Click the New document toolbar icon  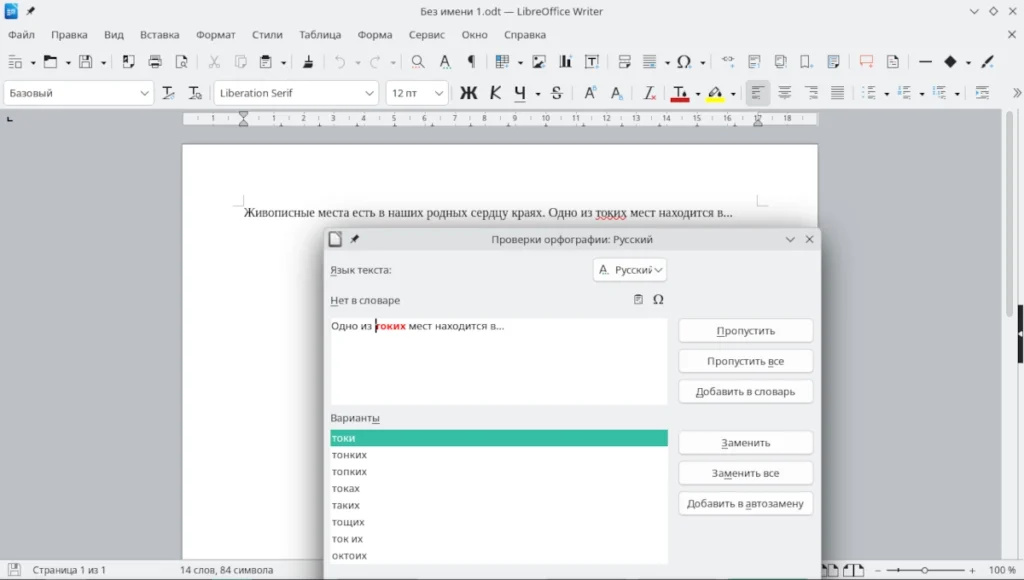point(14,62)
